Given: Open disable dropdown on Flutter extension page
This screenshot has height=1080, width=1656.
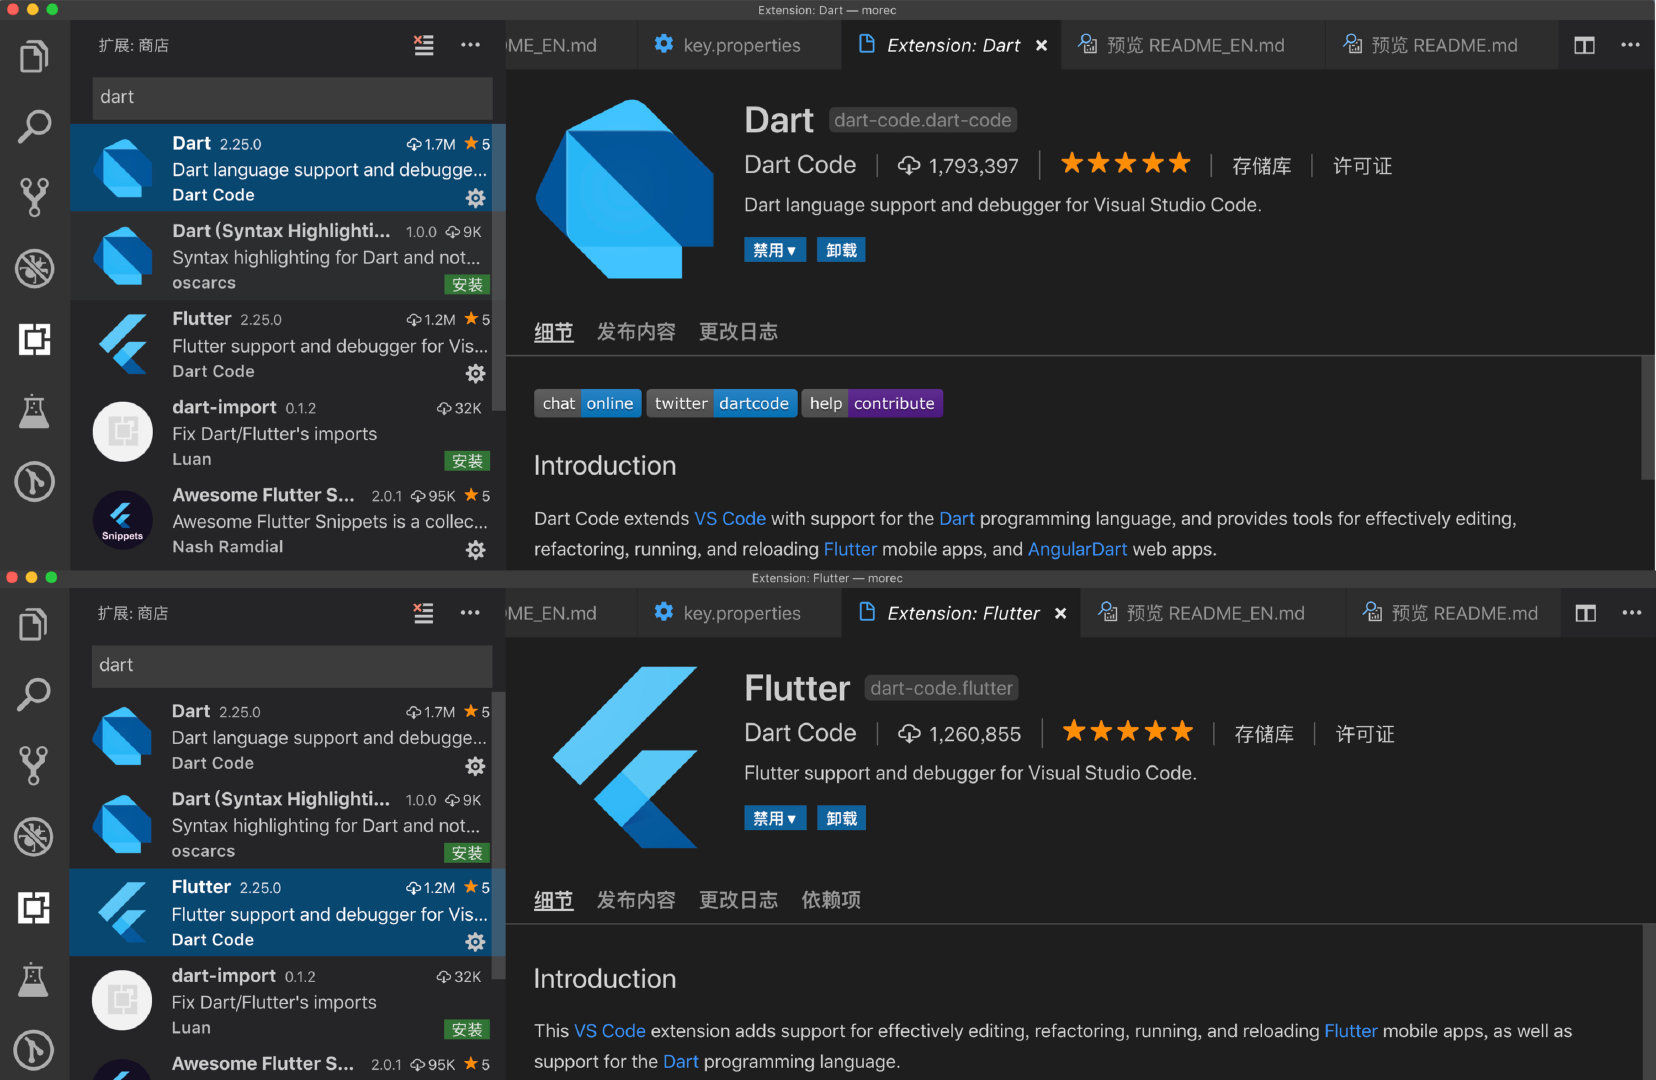Looking at the screenshot, I should [775, 818].
